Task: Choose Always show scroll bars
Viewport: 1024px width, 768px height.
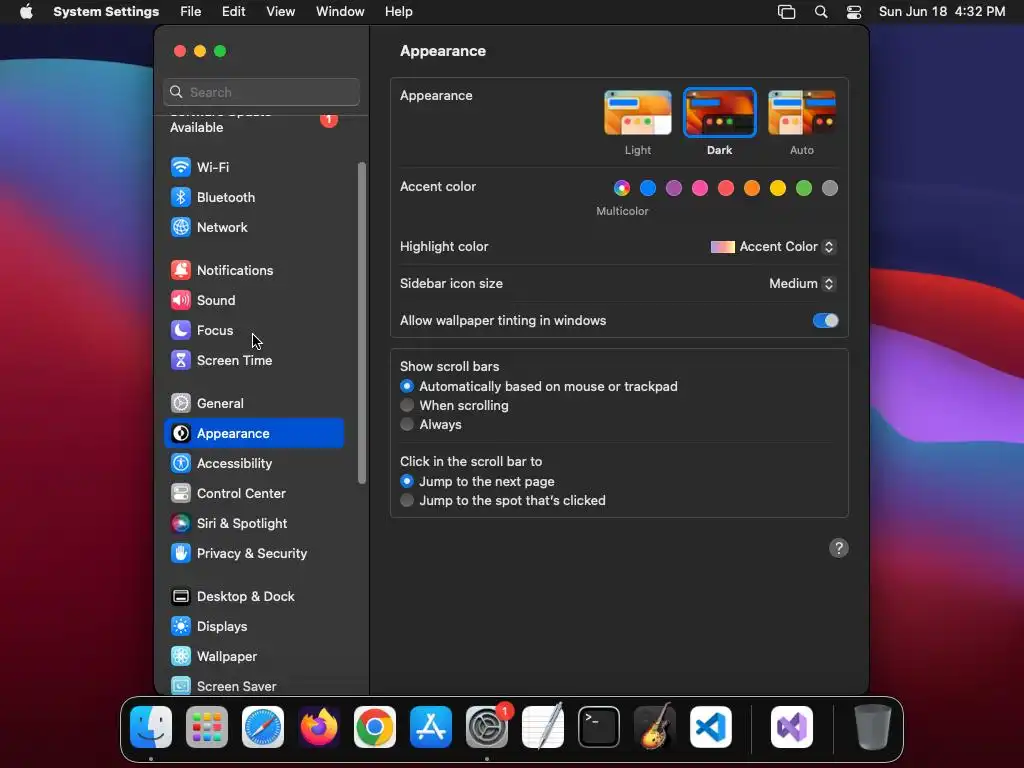Action: [x=407, y=424]
